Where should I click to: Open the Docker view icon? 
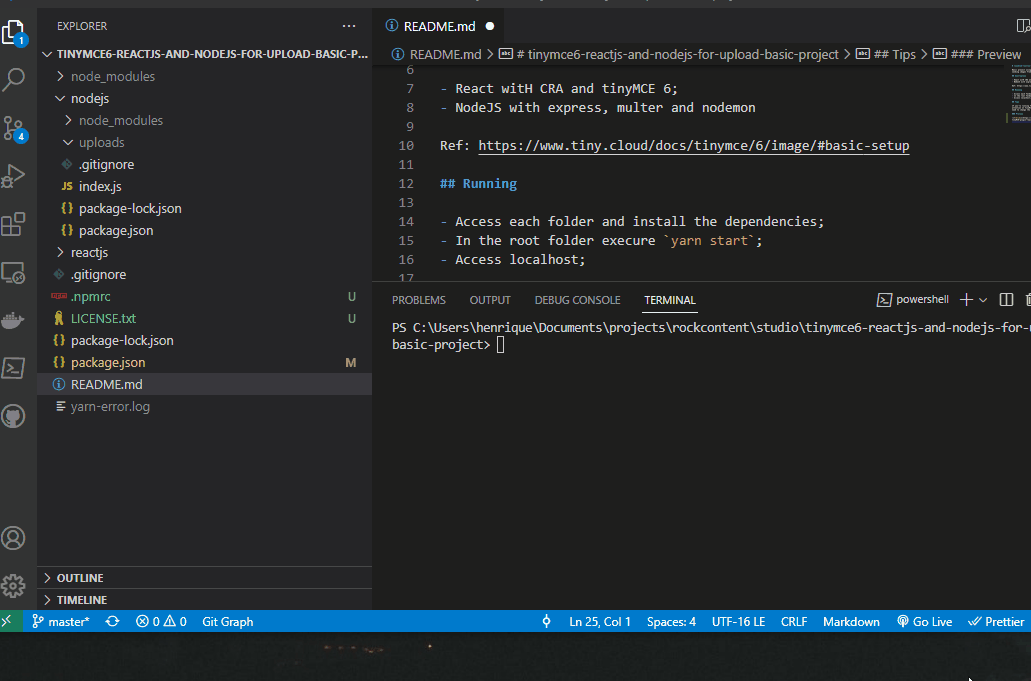[x=13, y=320]
